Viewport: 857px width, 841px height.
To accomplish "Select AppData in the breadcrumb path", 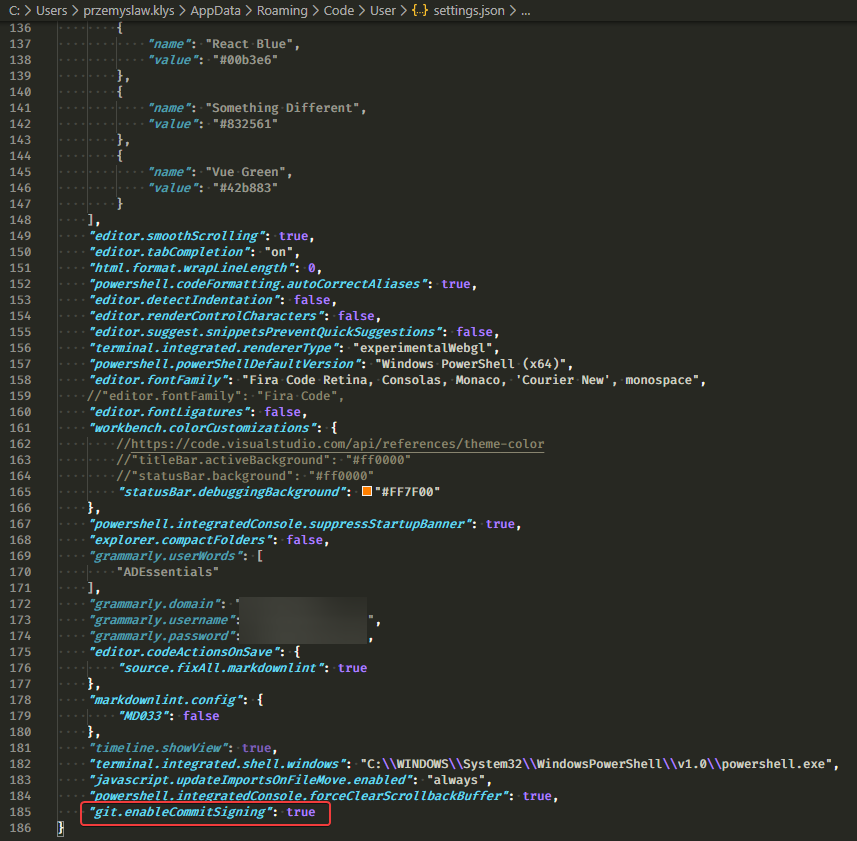I will click(215, 11).
